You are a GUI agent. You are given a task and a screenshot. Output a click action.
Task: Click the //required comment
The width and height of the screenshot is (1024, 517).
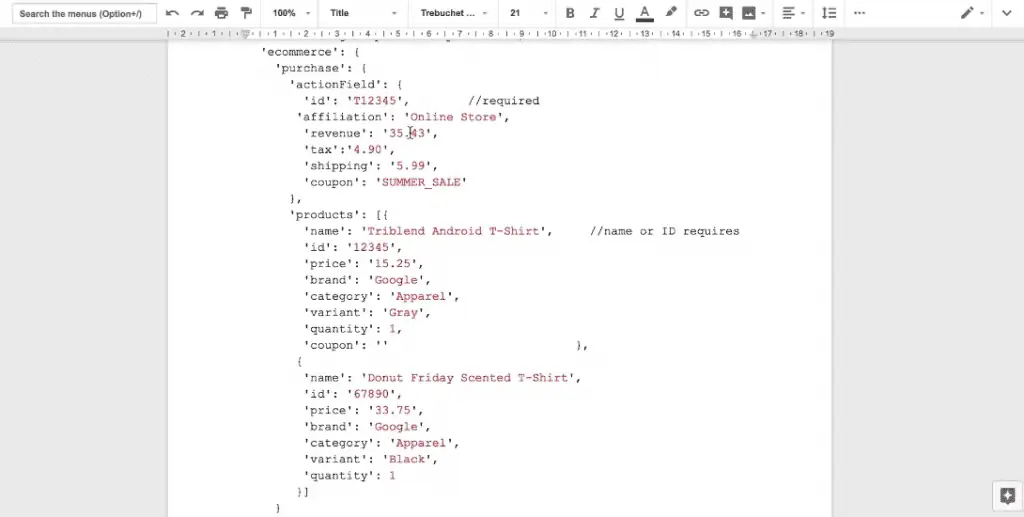click(x=504, y=101)
